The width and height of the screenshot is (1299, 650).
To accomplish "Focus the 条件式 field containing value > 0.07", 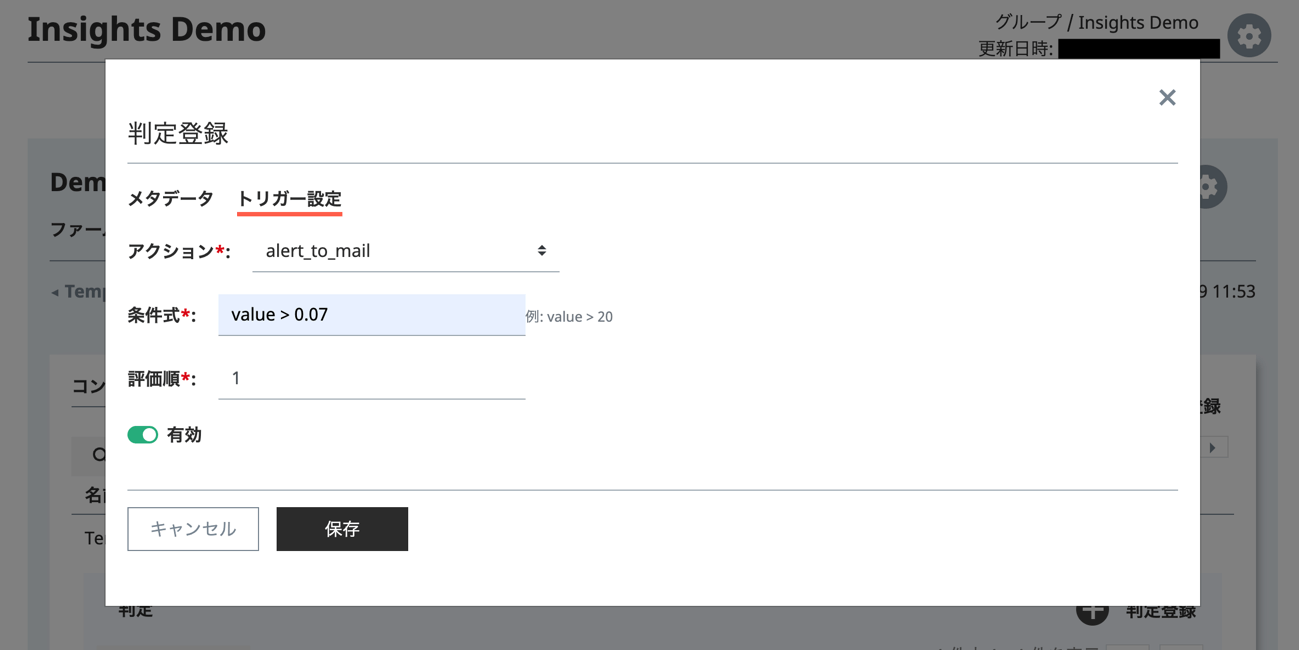I will click(x=371, y=315).
